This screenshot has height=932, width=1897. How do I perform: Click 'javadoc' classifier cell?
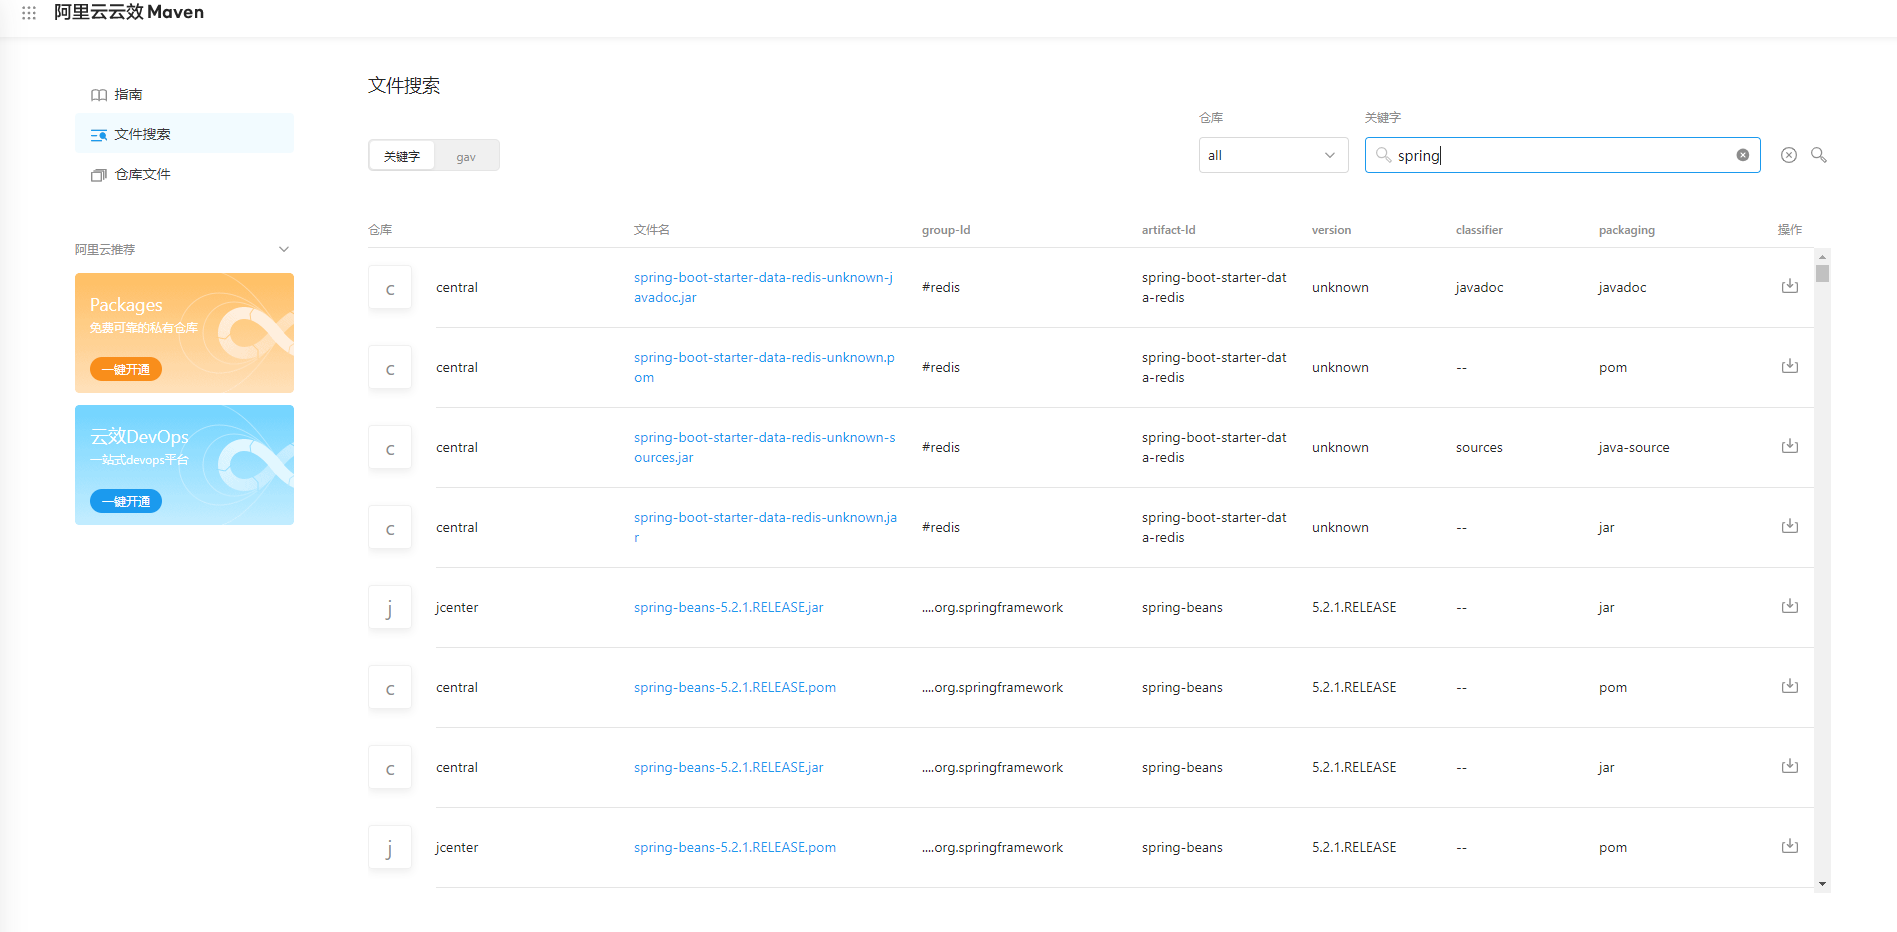tap(1479, 287)
